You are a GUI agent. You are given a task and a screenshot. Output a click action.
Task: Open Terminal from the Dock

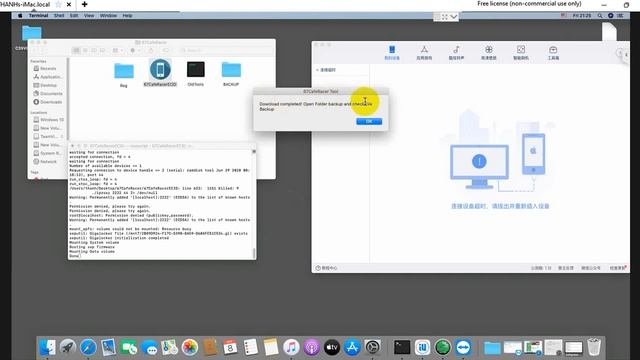402,347
